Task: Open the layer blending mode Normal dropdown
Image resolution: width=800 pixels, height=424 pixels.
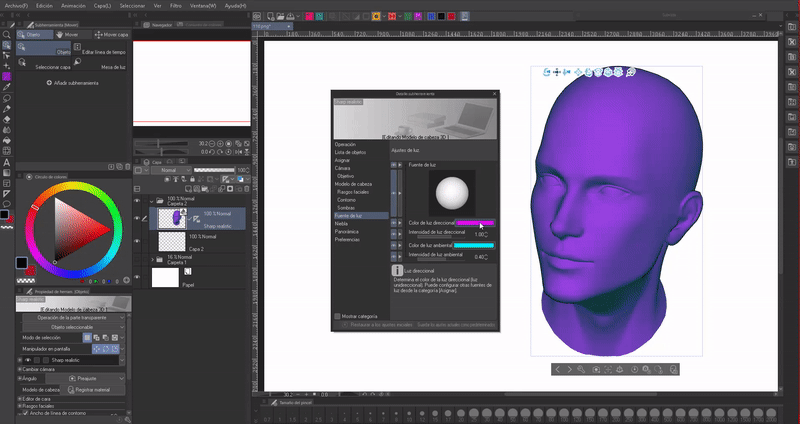Action: pos(170,170)
